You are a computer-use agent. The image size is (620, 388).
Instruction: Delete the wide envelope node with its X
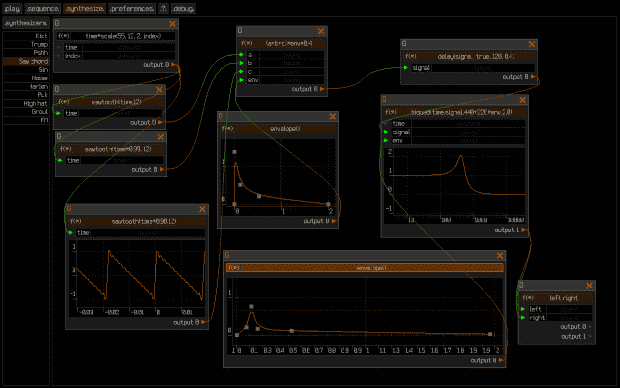pos(500,256)
